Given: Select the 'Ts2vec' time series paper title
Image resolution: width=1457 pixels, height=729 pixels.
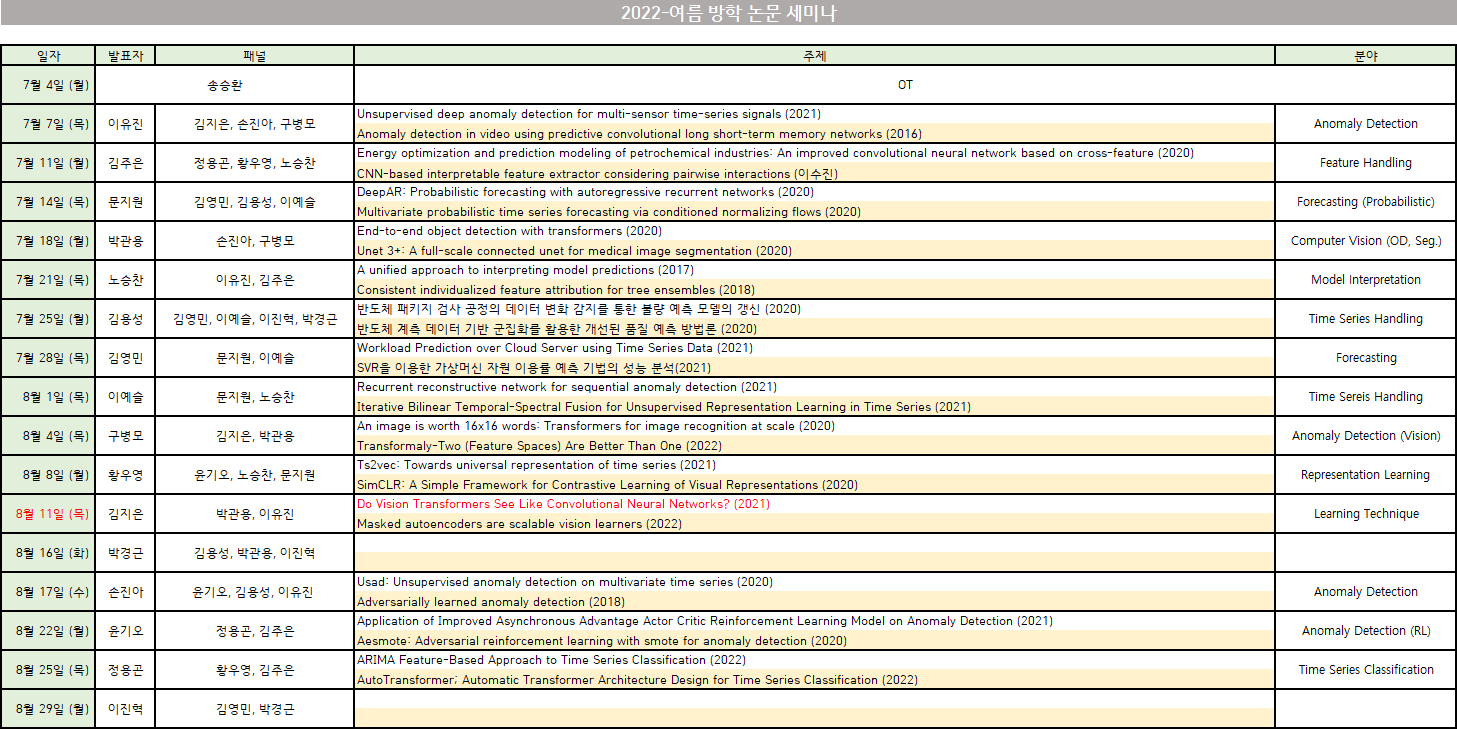Looking at the screenshot, I should pos(536,465).
